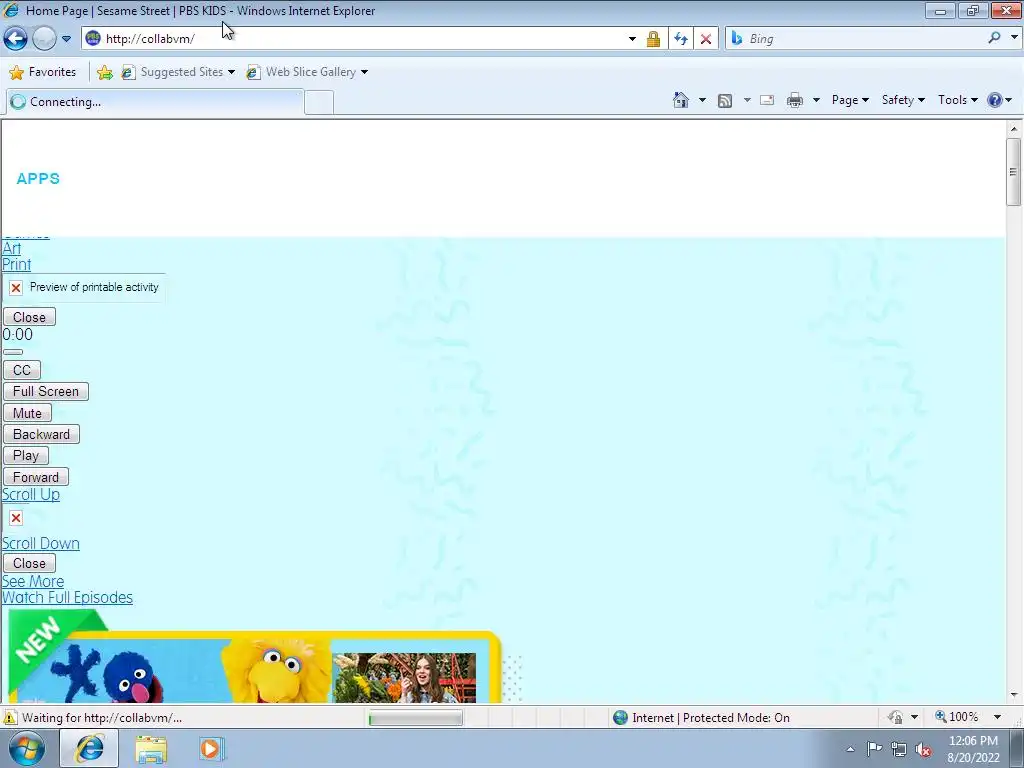The image size is (1024, 768).
Task: Toggle CC closed captions button
Action: (22, 370)
